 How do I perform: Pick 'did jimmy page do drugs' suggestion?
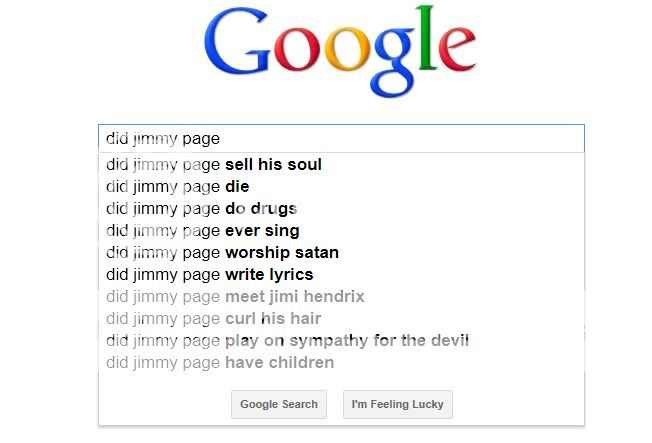[x=202, y=208]
